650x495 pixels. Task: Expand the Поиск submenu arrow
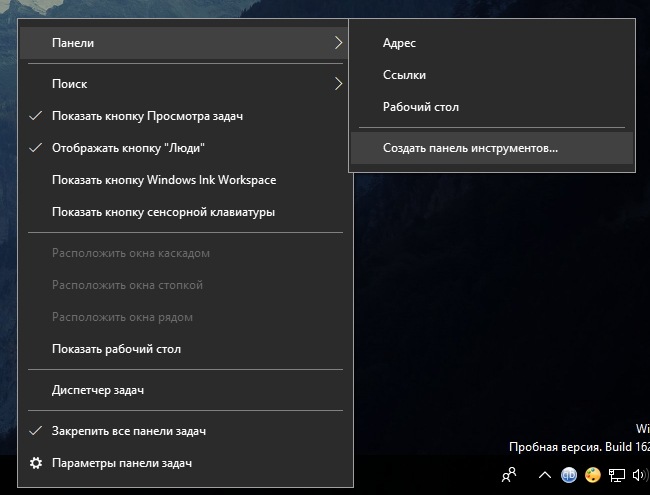[339, 84]
